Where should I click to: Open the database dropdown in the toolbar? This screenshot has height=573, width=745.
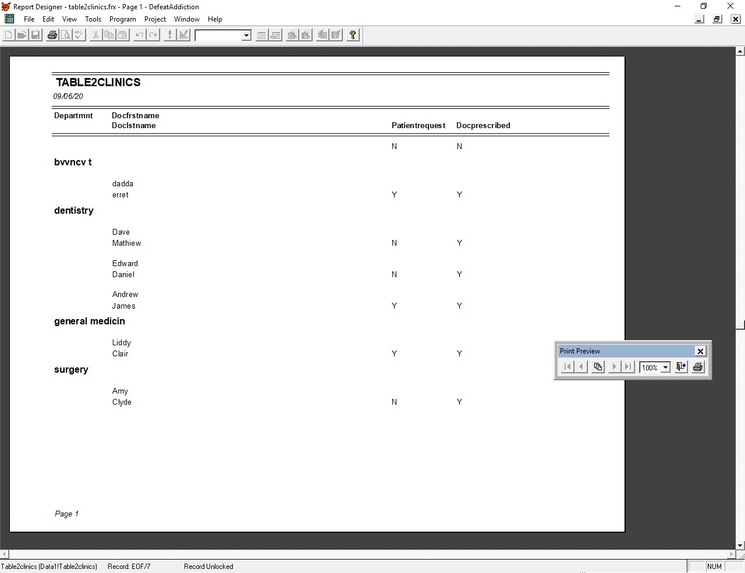[246, 35]
